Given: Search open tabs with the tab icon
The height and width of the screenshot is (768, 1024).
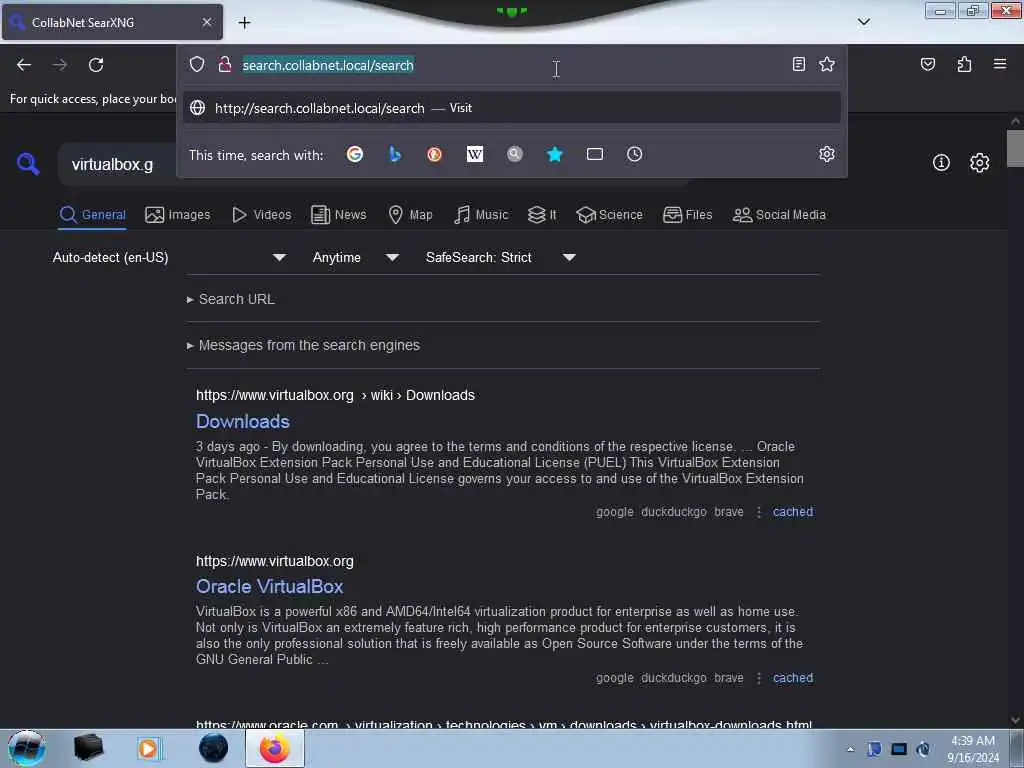Looking at the screenshot, I should coord(595,154).
